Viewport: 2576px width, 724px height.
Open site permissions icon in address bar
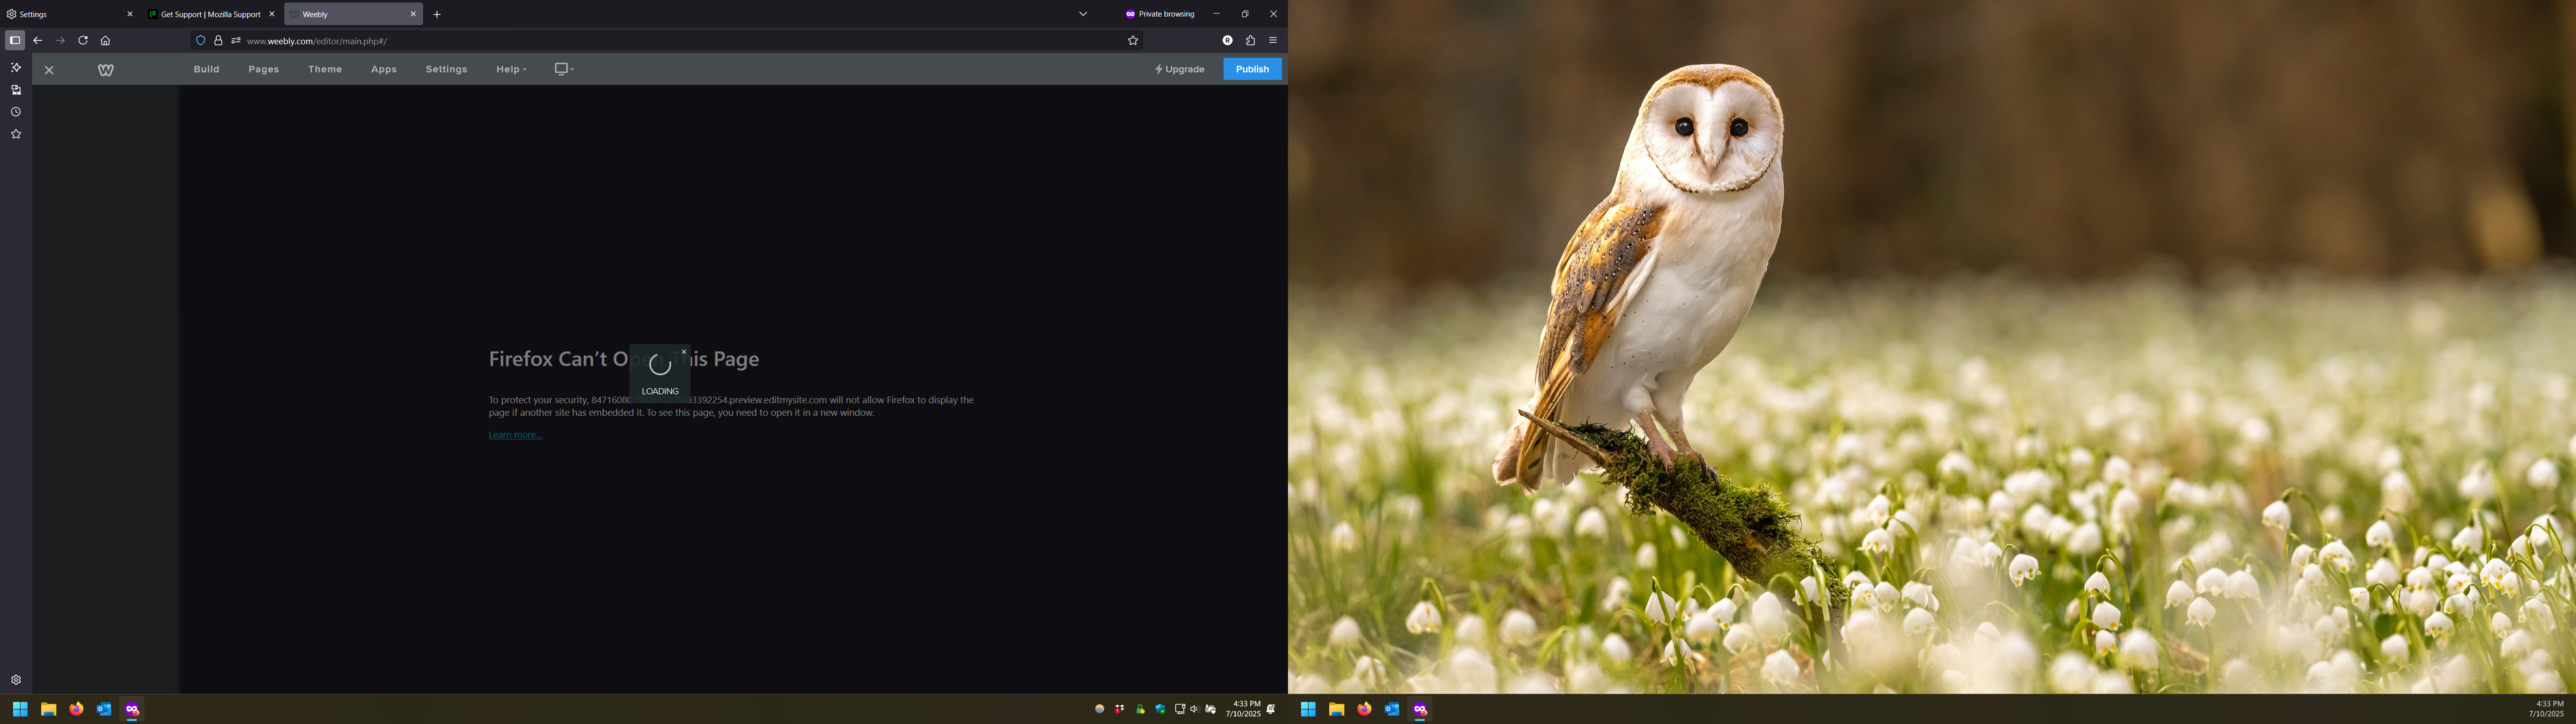(x=236, y=41)
